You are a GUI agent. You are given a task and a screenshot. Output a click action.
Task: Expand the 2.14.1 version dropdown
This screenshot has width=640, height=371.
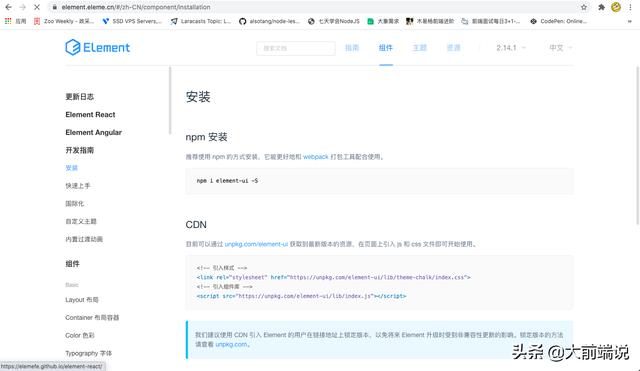tap(511, 48)
